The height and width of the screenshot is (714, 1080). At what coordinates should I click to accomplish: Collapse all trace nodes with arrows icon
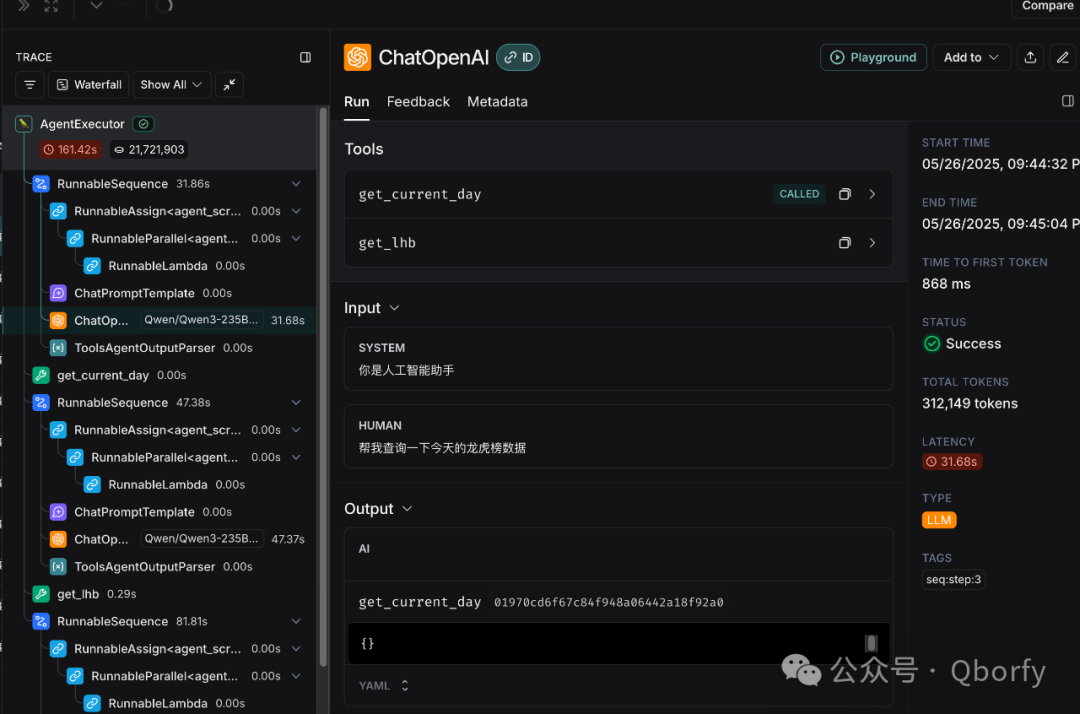tap(229, 85)
